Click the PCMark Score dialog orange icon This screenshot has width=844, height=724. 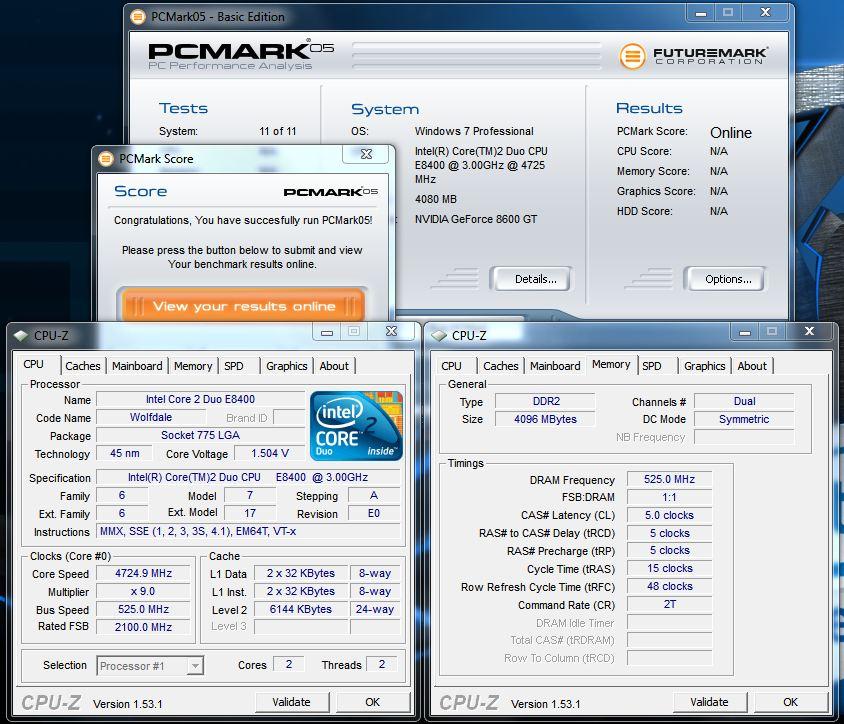pyautogui.click(x=106, y=158)
